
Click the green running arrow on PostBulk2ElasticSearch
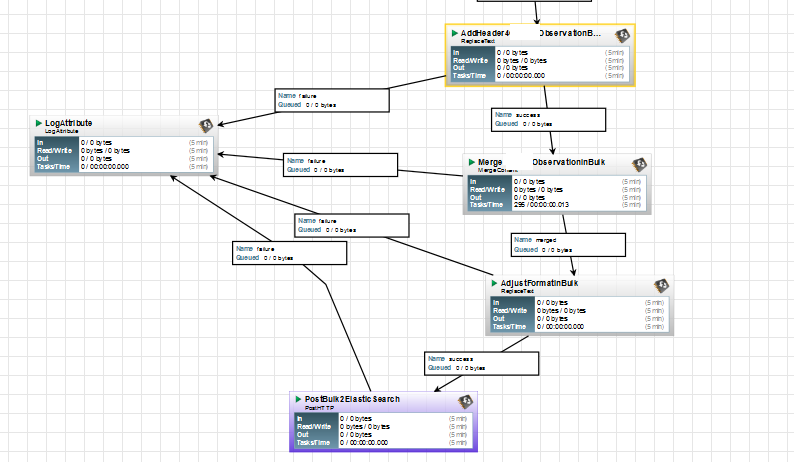click(298, 399)
